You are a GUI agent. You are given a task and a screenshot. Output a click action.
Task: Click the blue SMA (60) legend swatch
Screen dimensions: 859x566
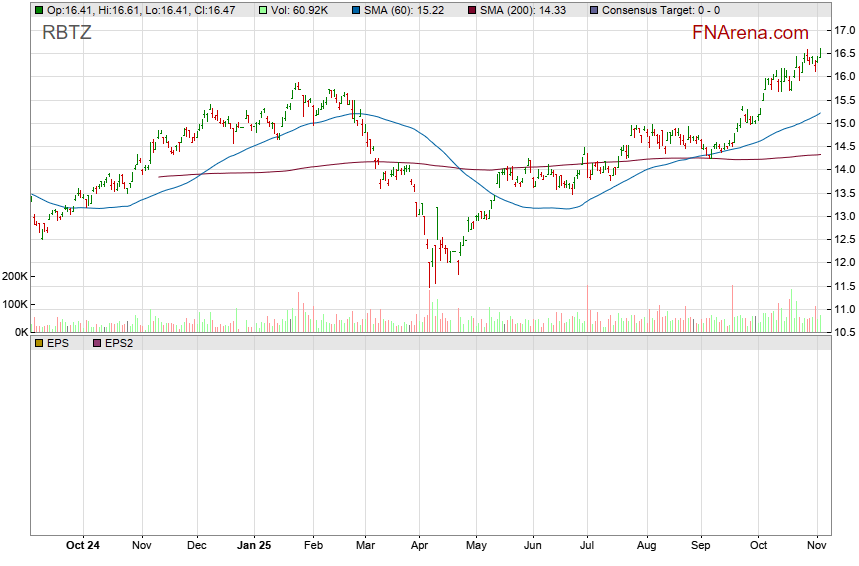358,10
